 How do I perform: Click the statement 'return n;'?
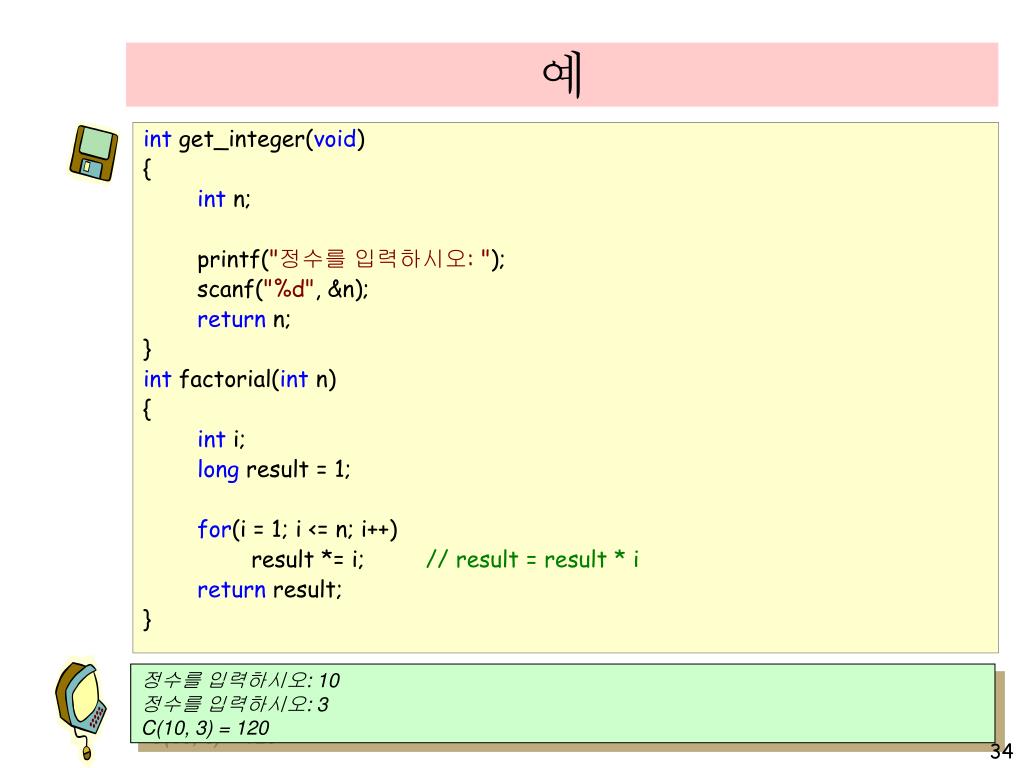click(244, 319)
